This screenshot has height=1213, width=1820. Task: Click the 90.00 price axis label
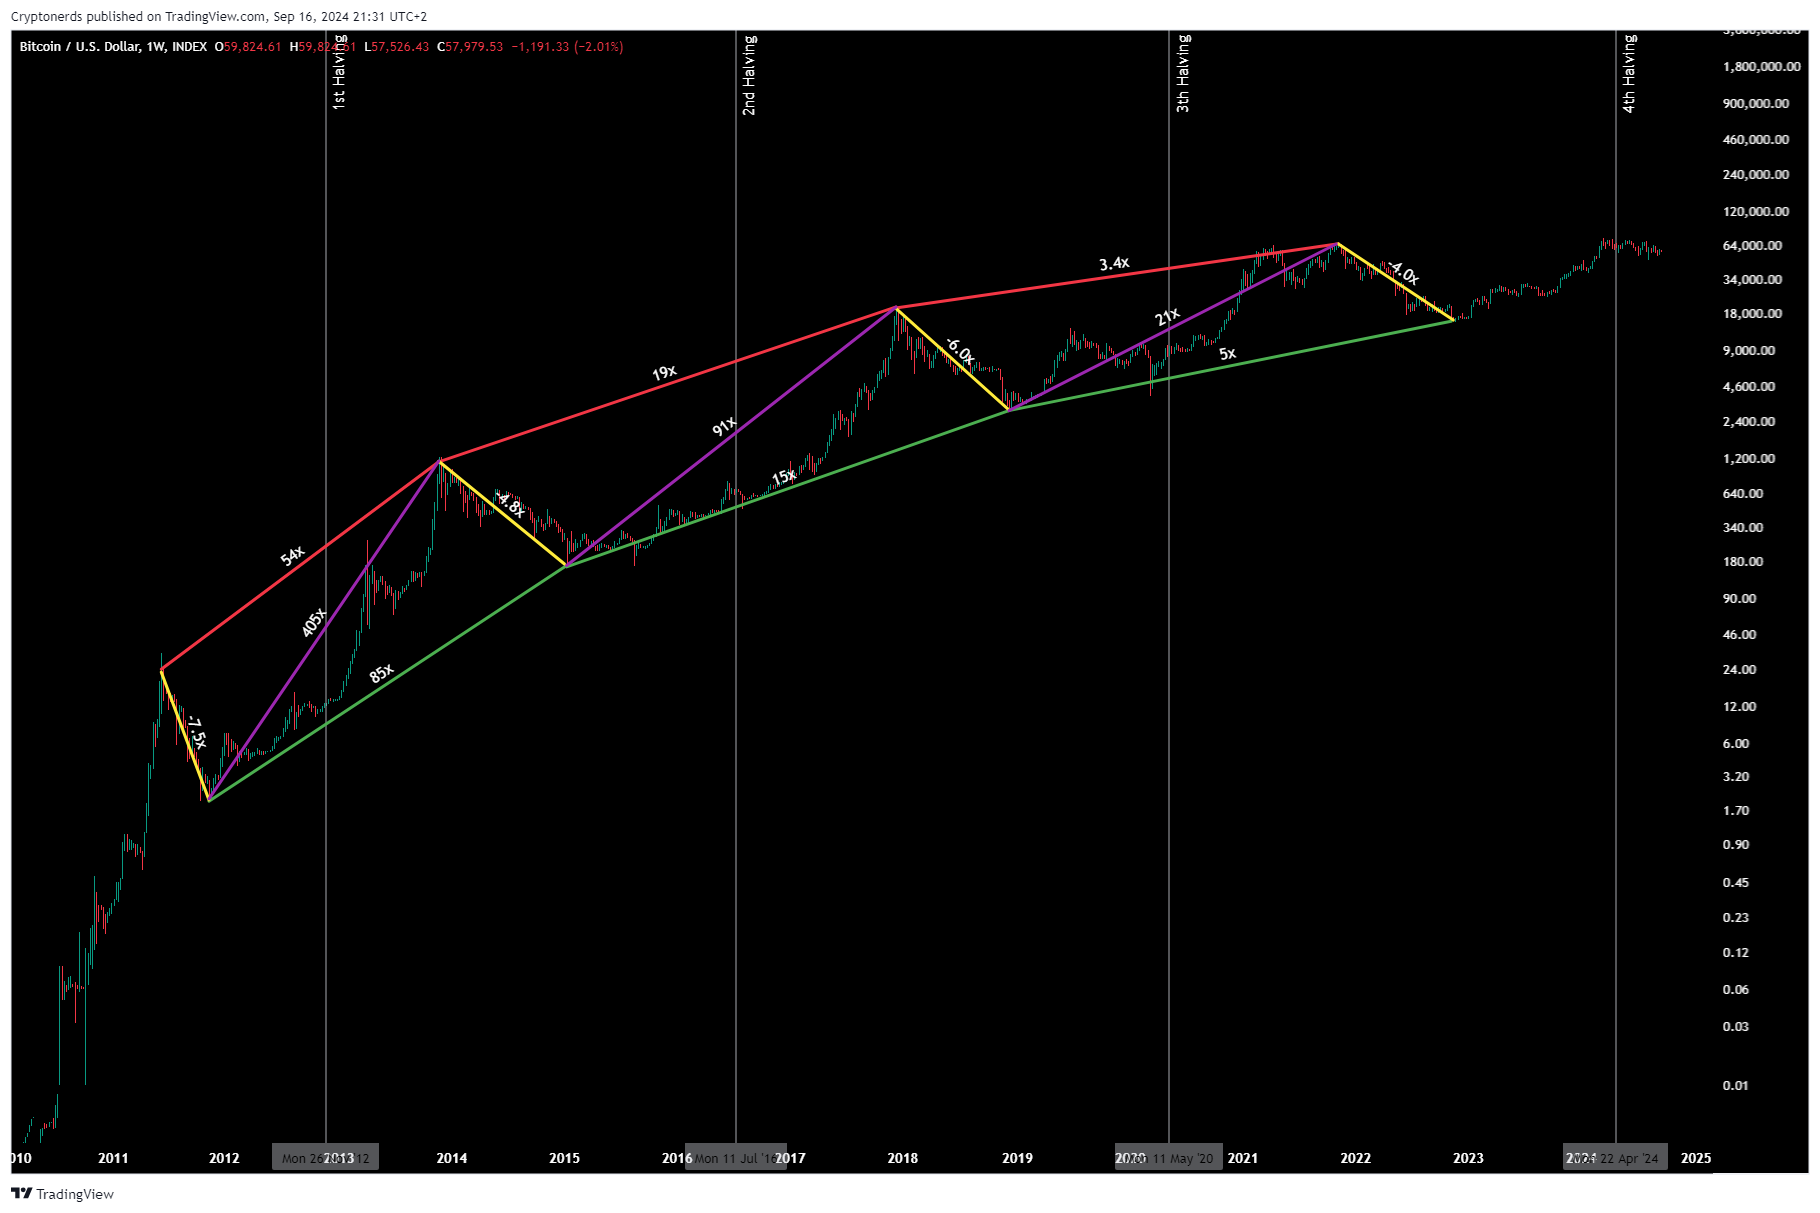pyautogui.click(x=1739, y=599)
